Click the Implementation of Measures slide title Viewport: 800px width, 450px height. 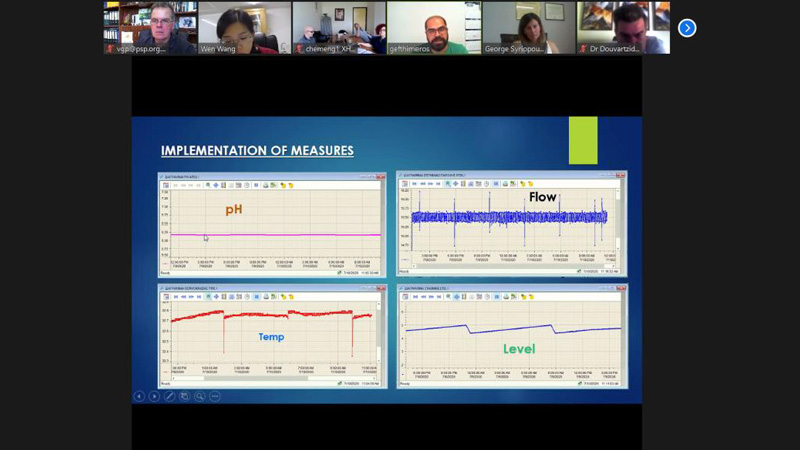click(x=257, y=151)
